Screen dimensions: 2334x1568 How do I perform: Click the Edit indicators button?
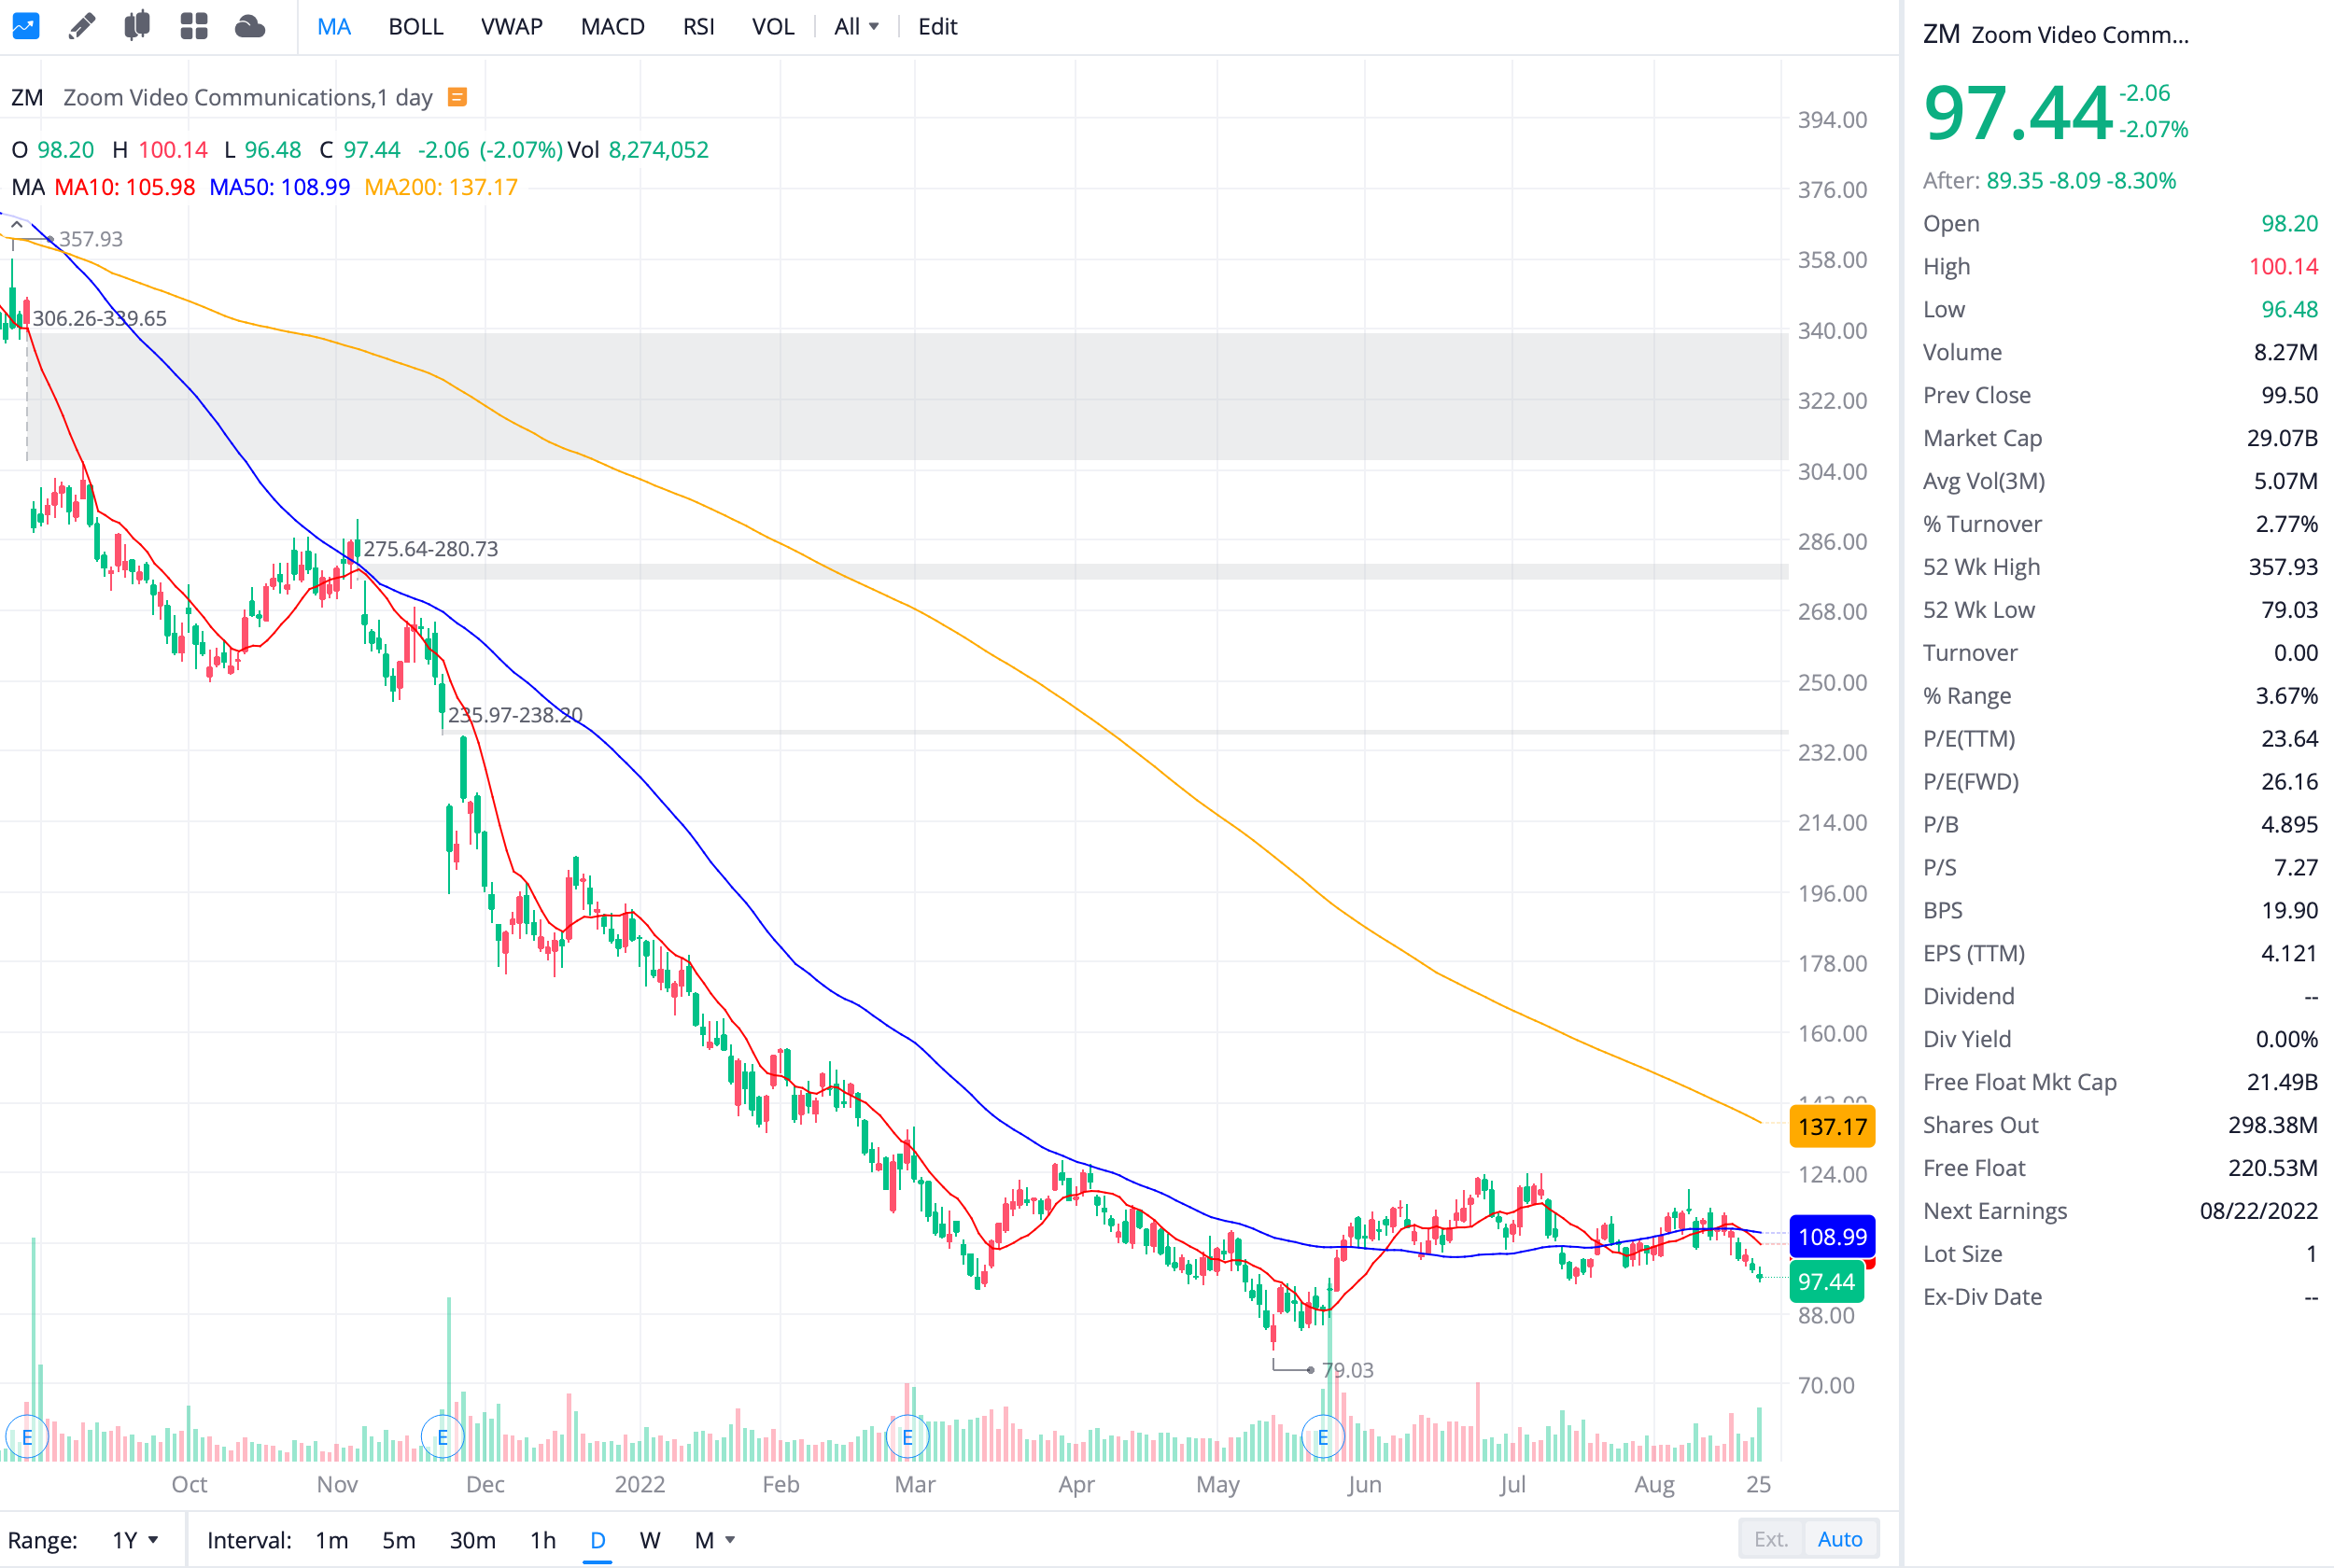point(937,27)
